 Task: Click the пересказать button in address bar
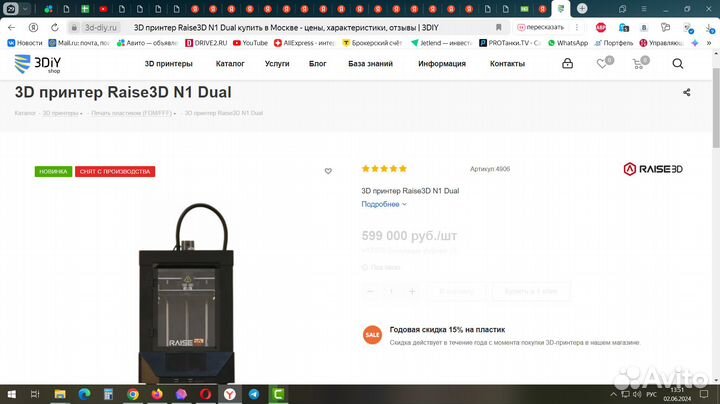(x=540, y=28)
